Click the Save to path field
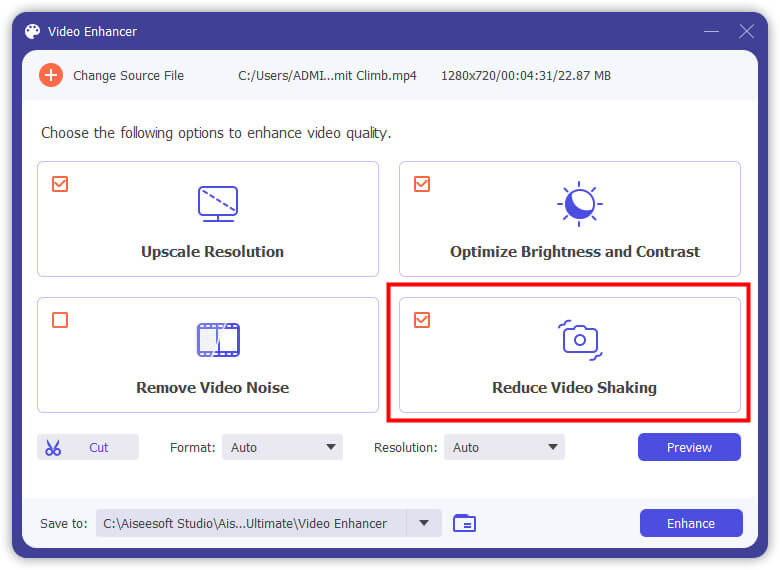 click(x=250, y=523)
